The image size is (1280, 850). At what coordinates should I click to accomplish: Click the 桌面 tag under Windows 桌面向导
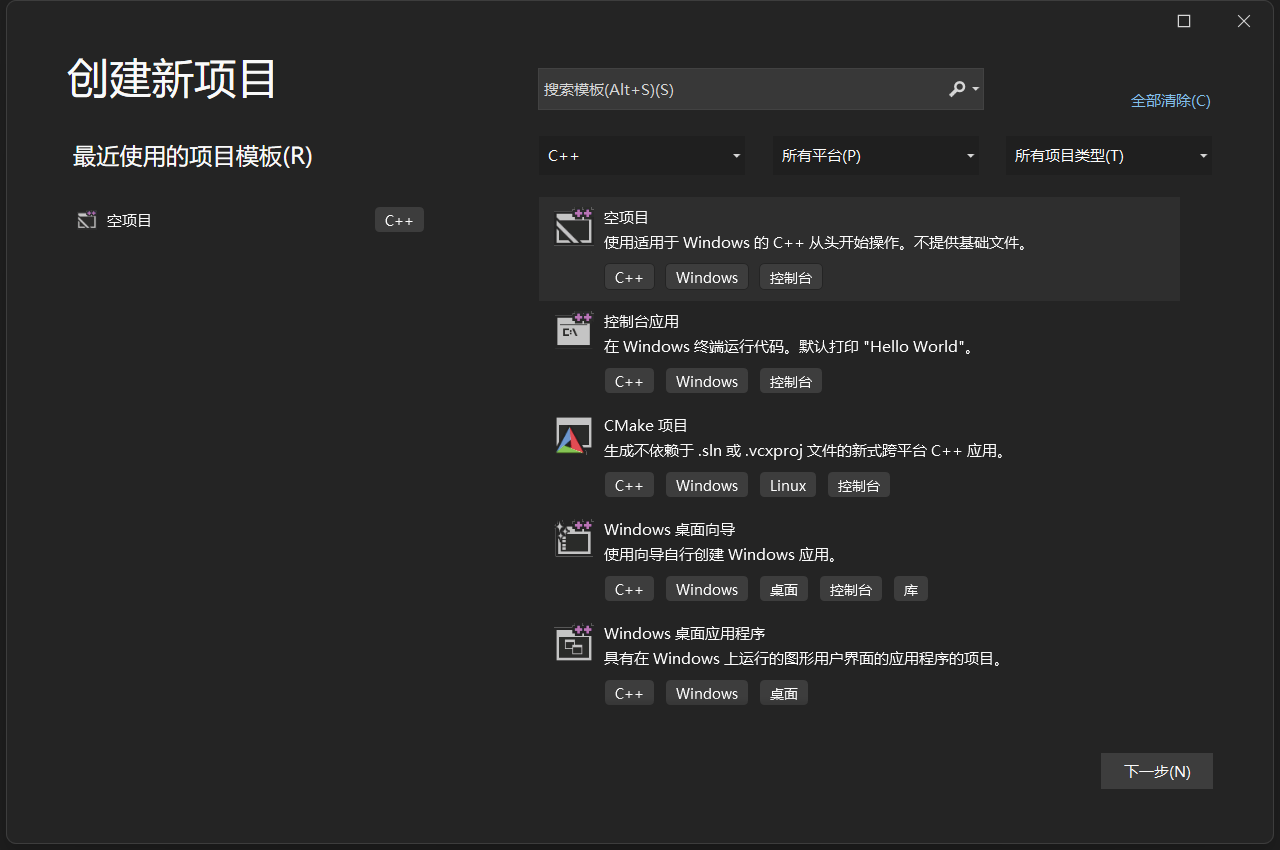tap(784, 589)
